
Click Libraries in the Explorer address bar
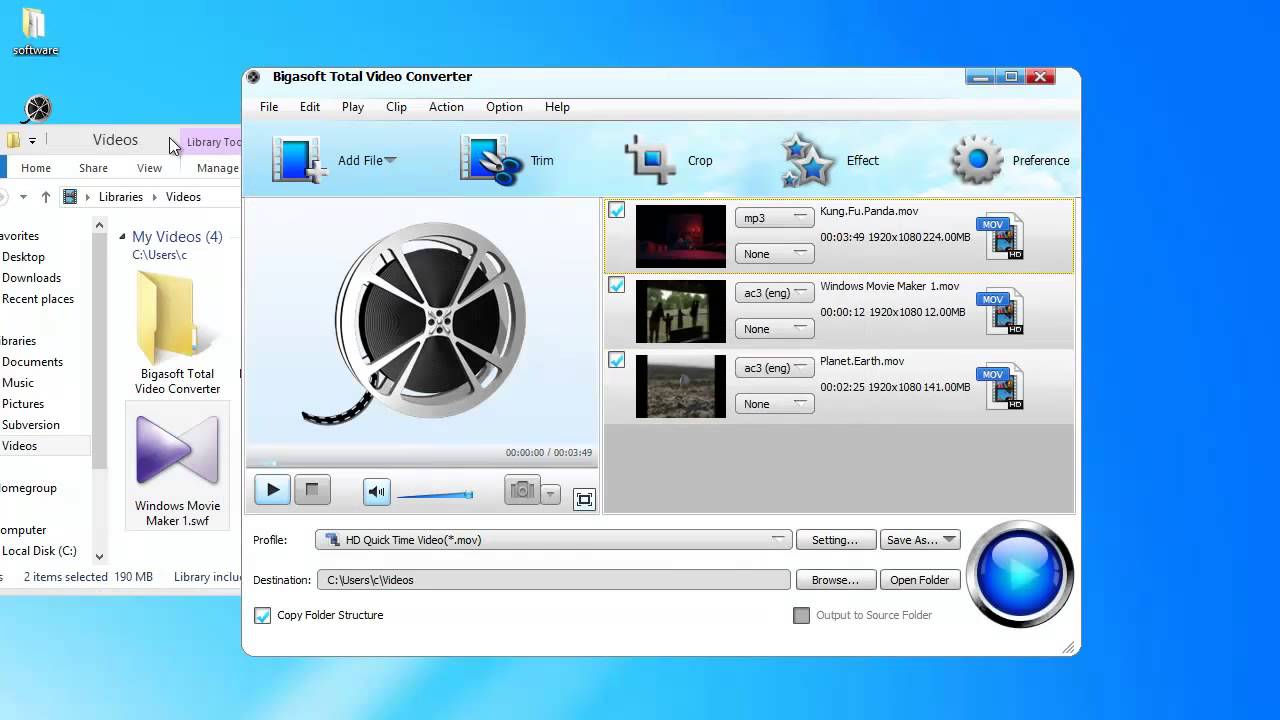(x=121, y=197)
